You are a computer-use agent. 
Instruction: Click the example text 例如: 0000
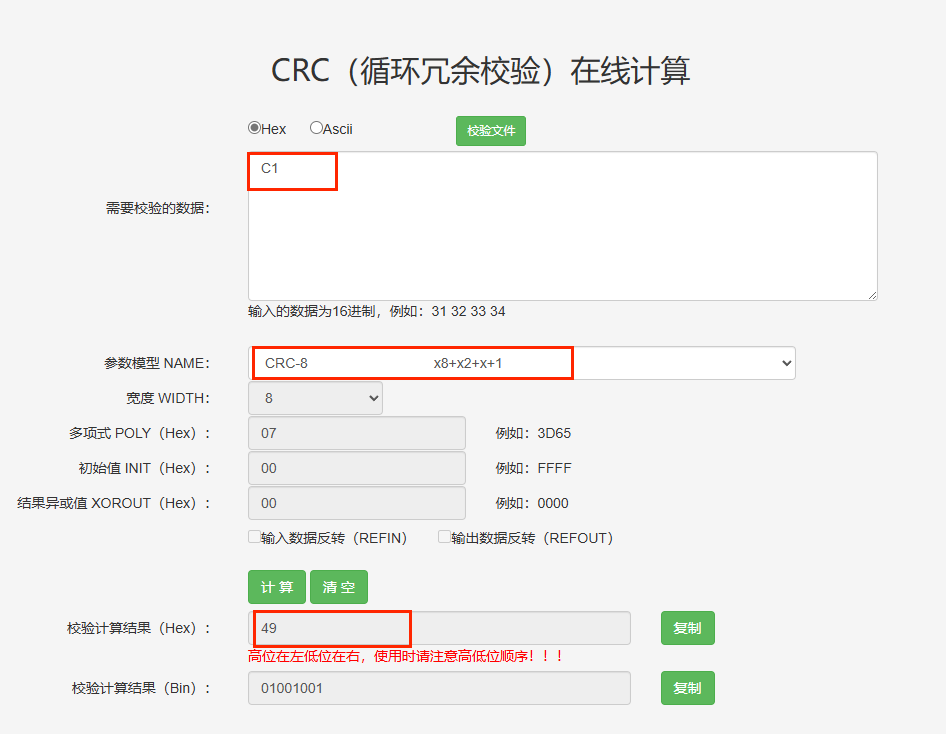coord(532,503)
